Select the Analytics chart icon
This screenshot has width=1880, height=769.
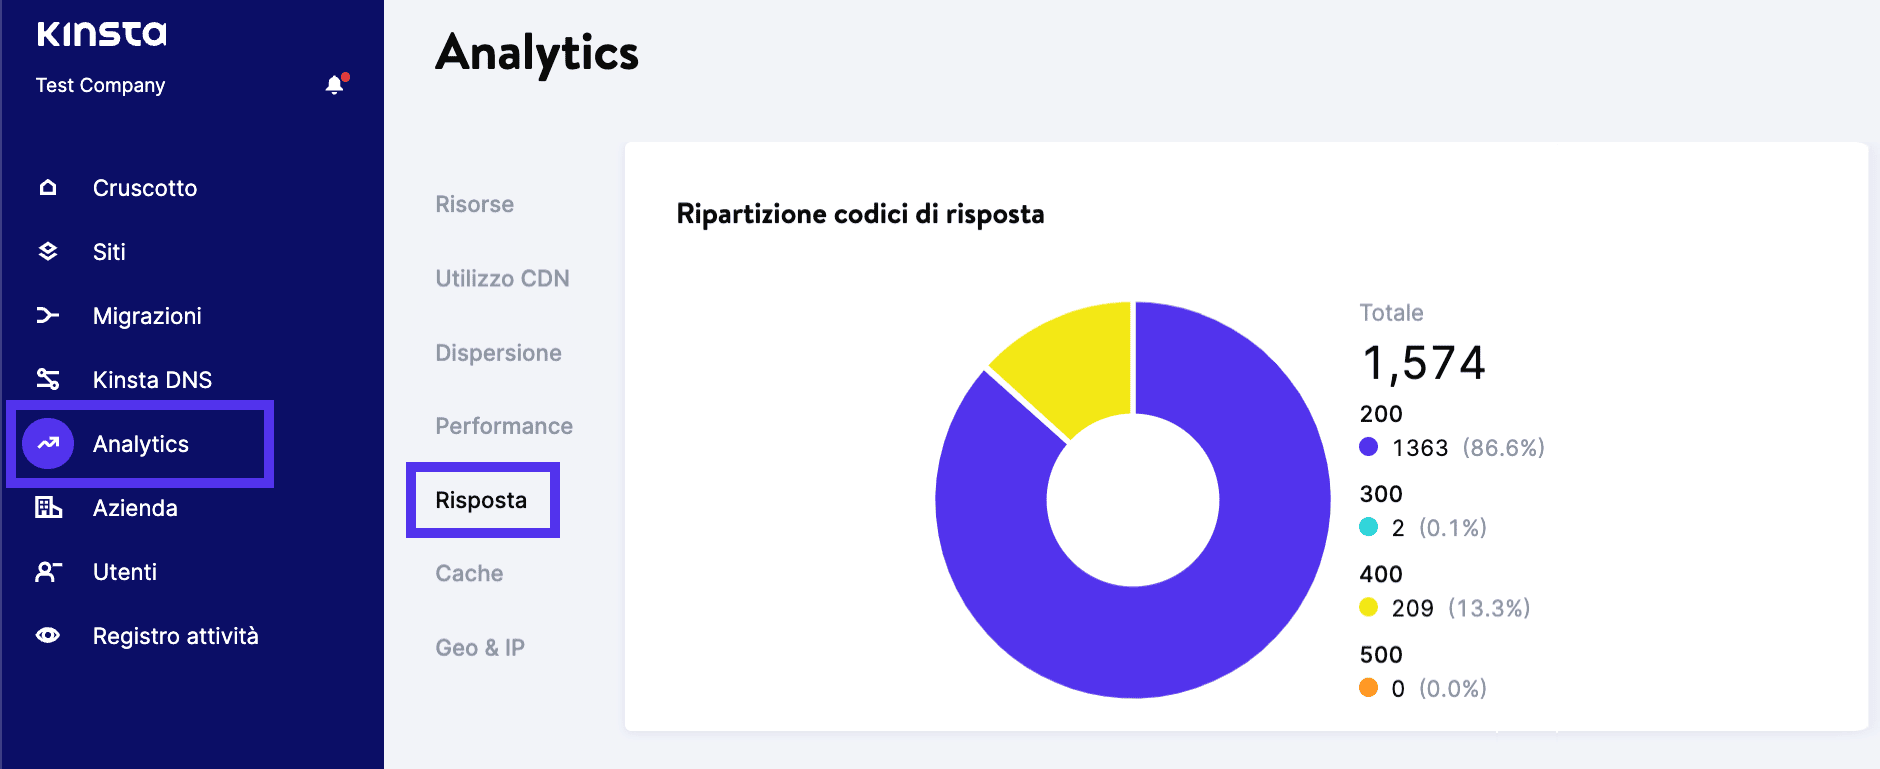tap(46, 443)
